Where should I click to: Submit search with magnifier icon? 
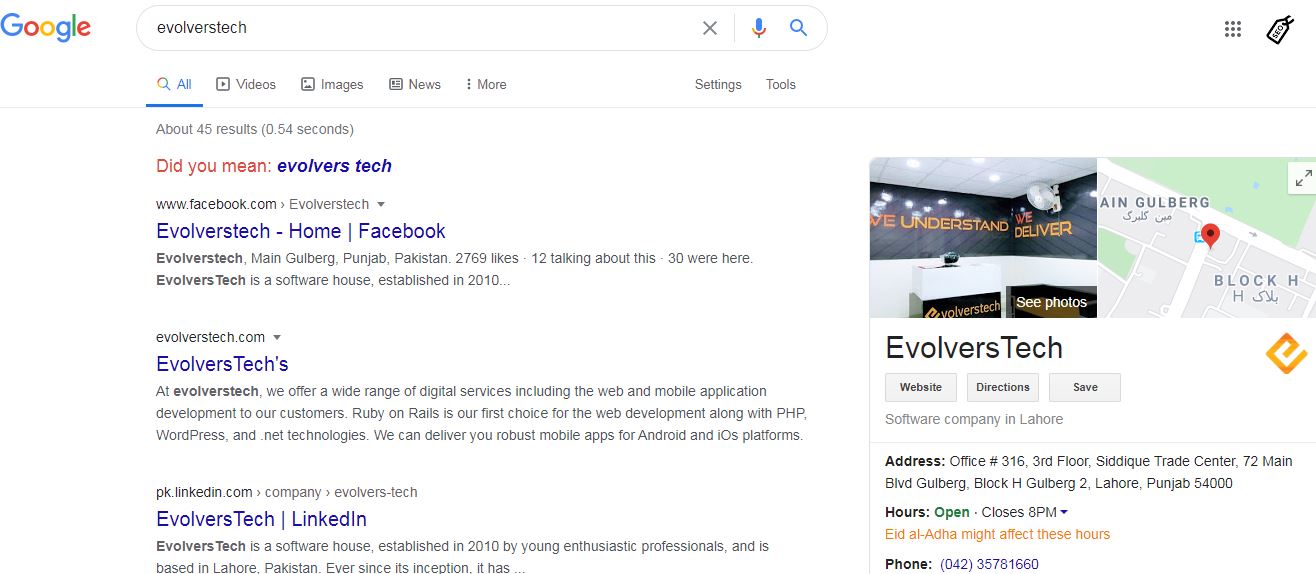click(x=798, y=28)
